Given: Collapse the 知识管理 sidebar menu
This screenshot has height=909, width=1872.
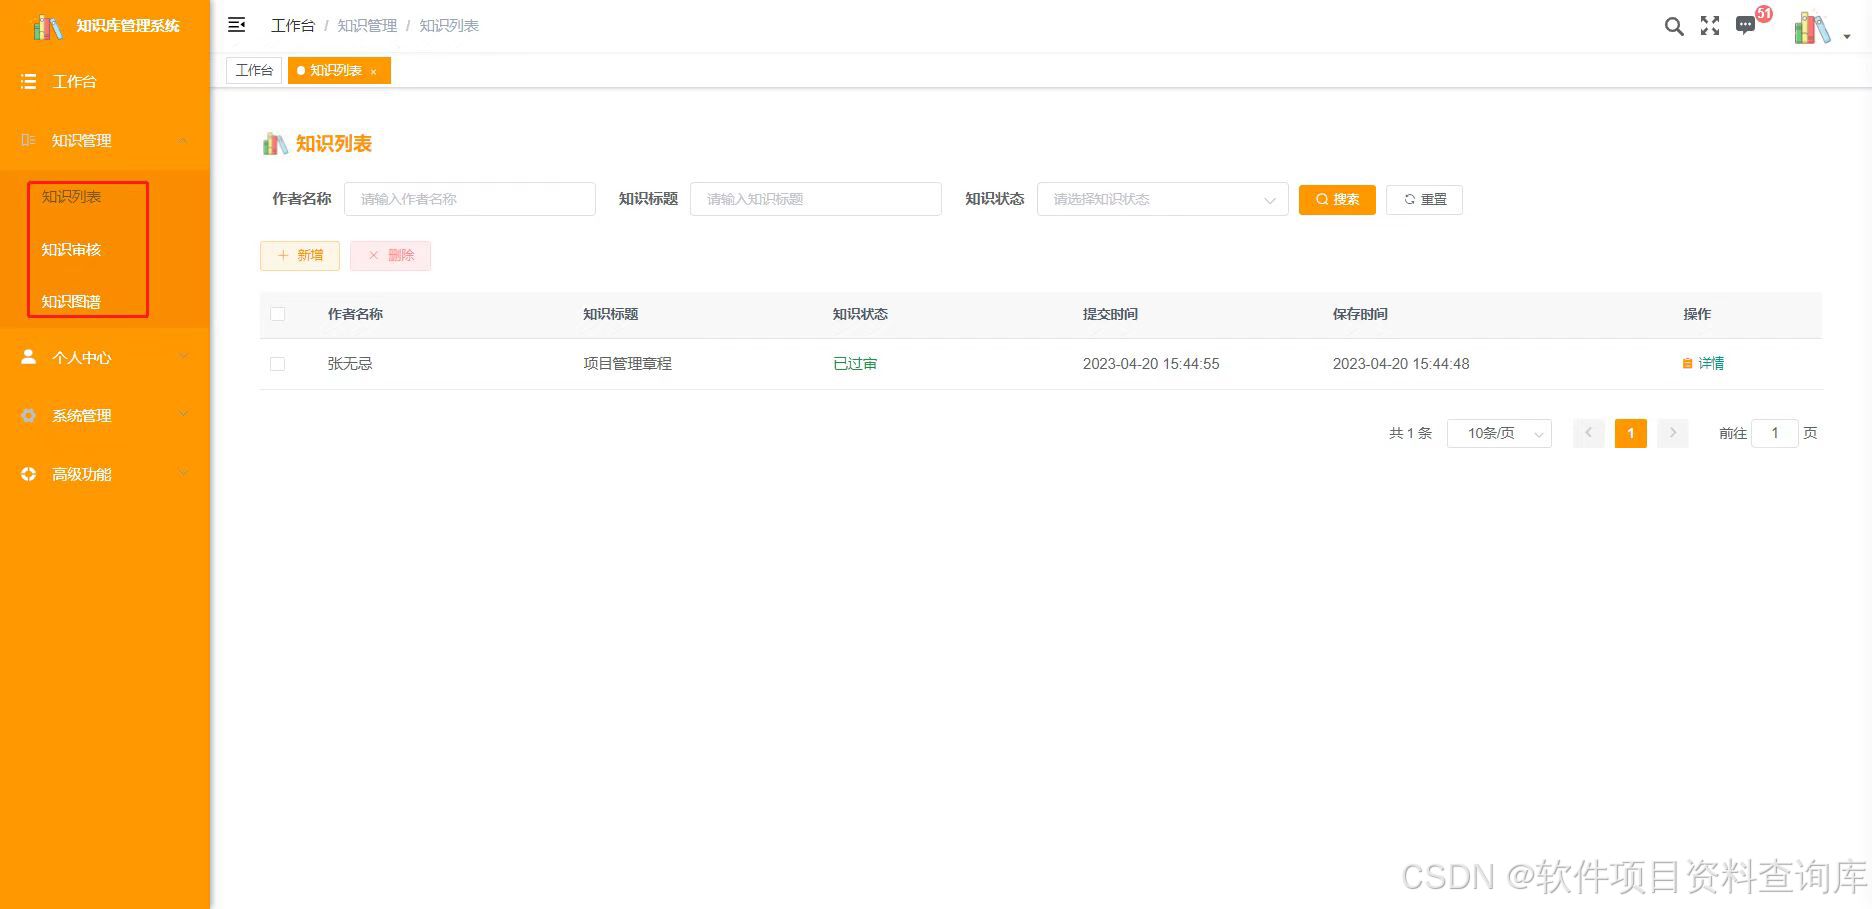Looking at the screenshot, I should 105,141.
